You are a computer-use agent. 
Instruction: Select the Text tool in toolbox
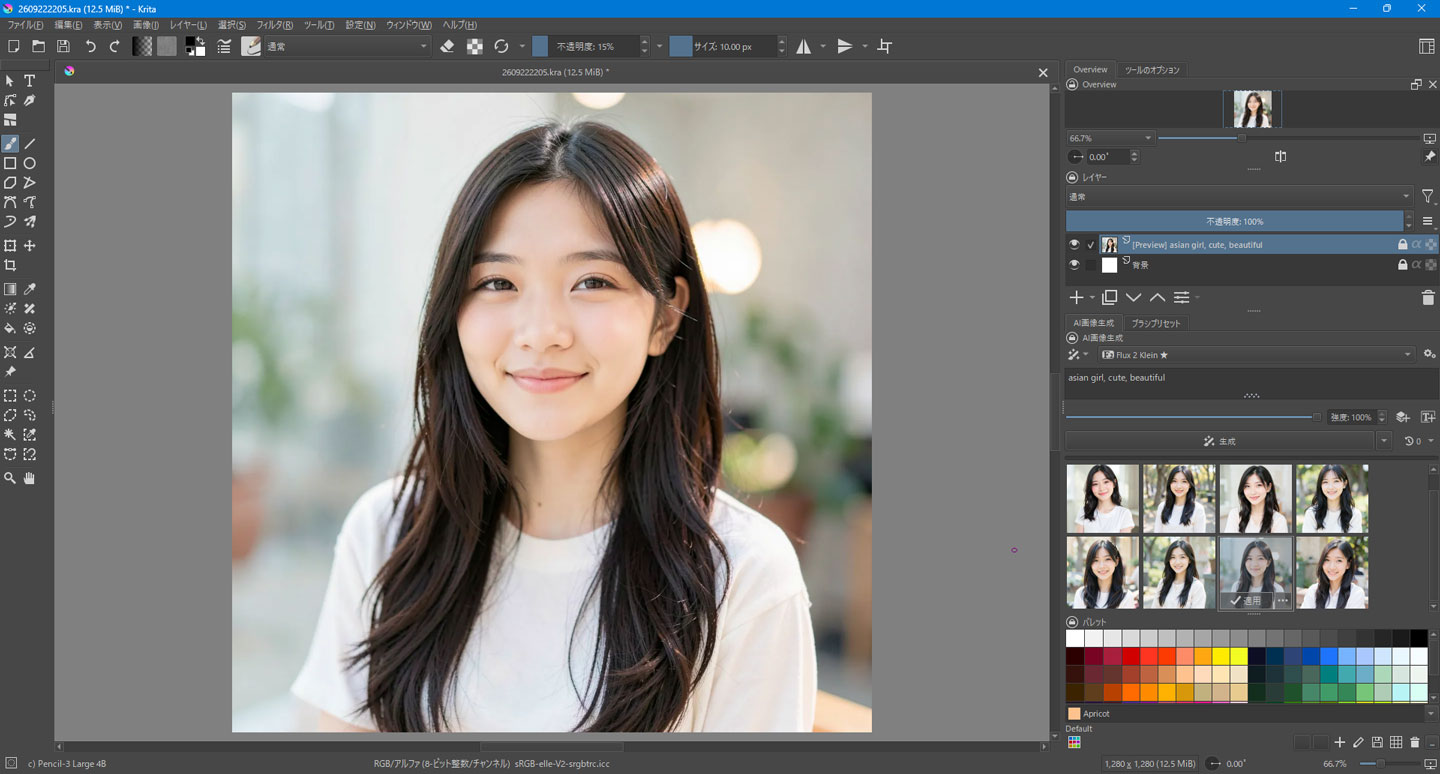point(30,81)
